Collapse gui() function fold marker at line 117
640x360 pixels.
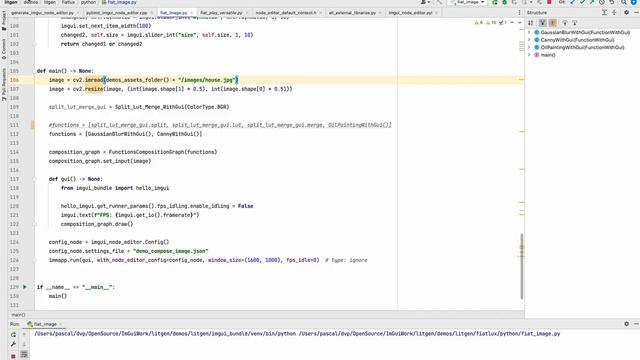pyautogui.click(x=34, y=179)
